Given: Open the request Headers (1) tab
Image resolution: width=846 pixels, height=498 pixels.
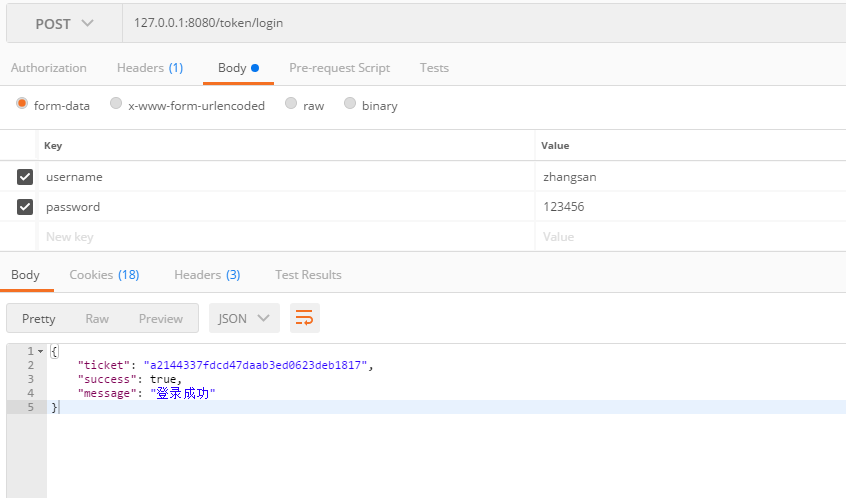Looking at the screenshot, I should (x=150, y=68).
